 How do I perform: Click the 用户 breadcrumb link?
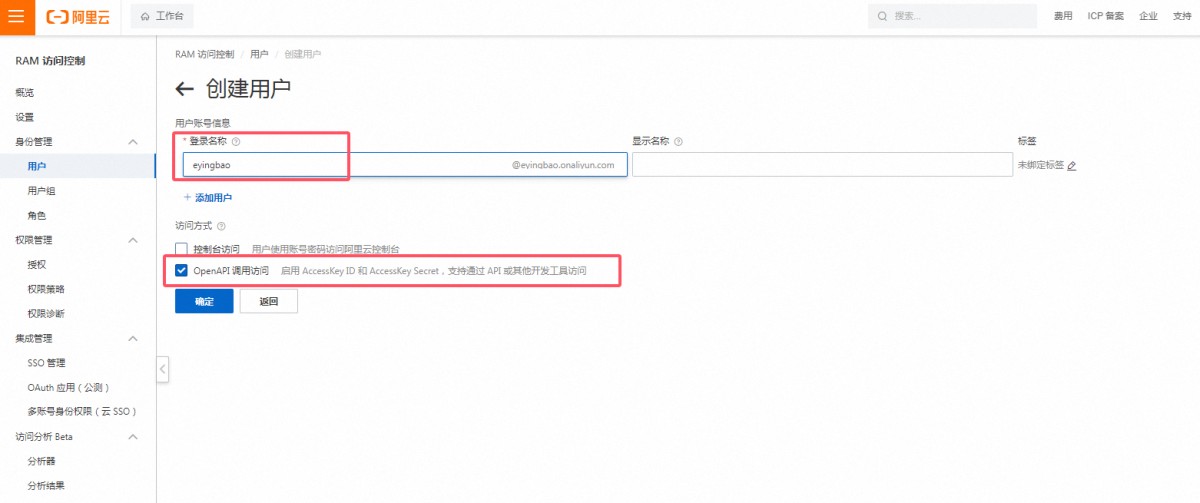[259, 54]
